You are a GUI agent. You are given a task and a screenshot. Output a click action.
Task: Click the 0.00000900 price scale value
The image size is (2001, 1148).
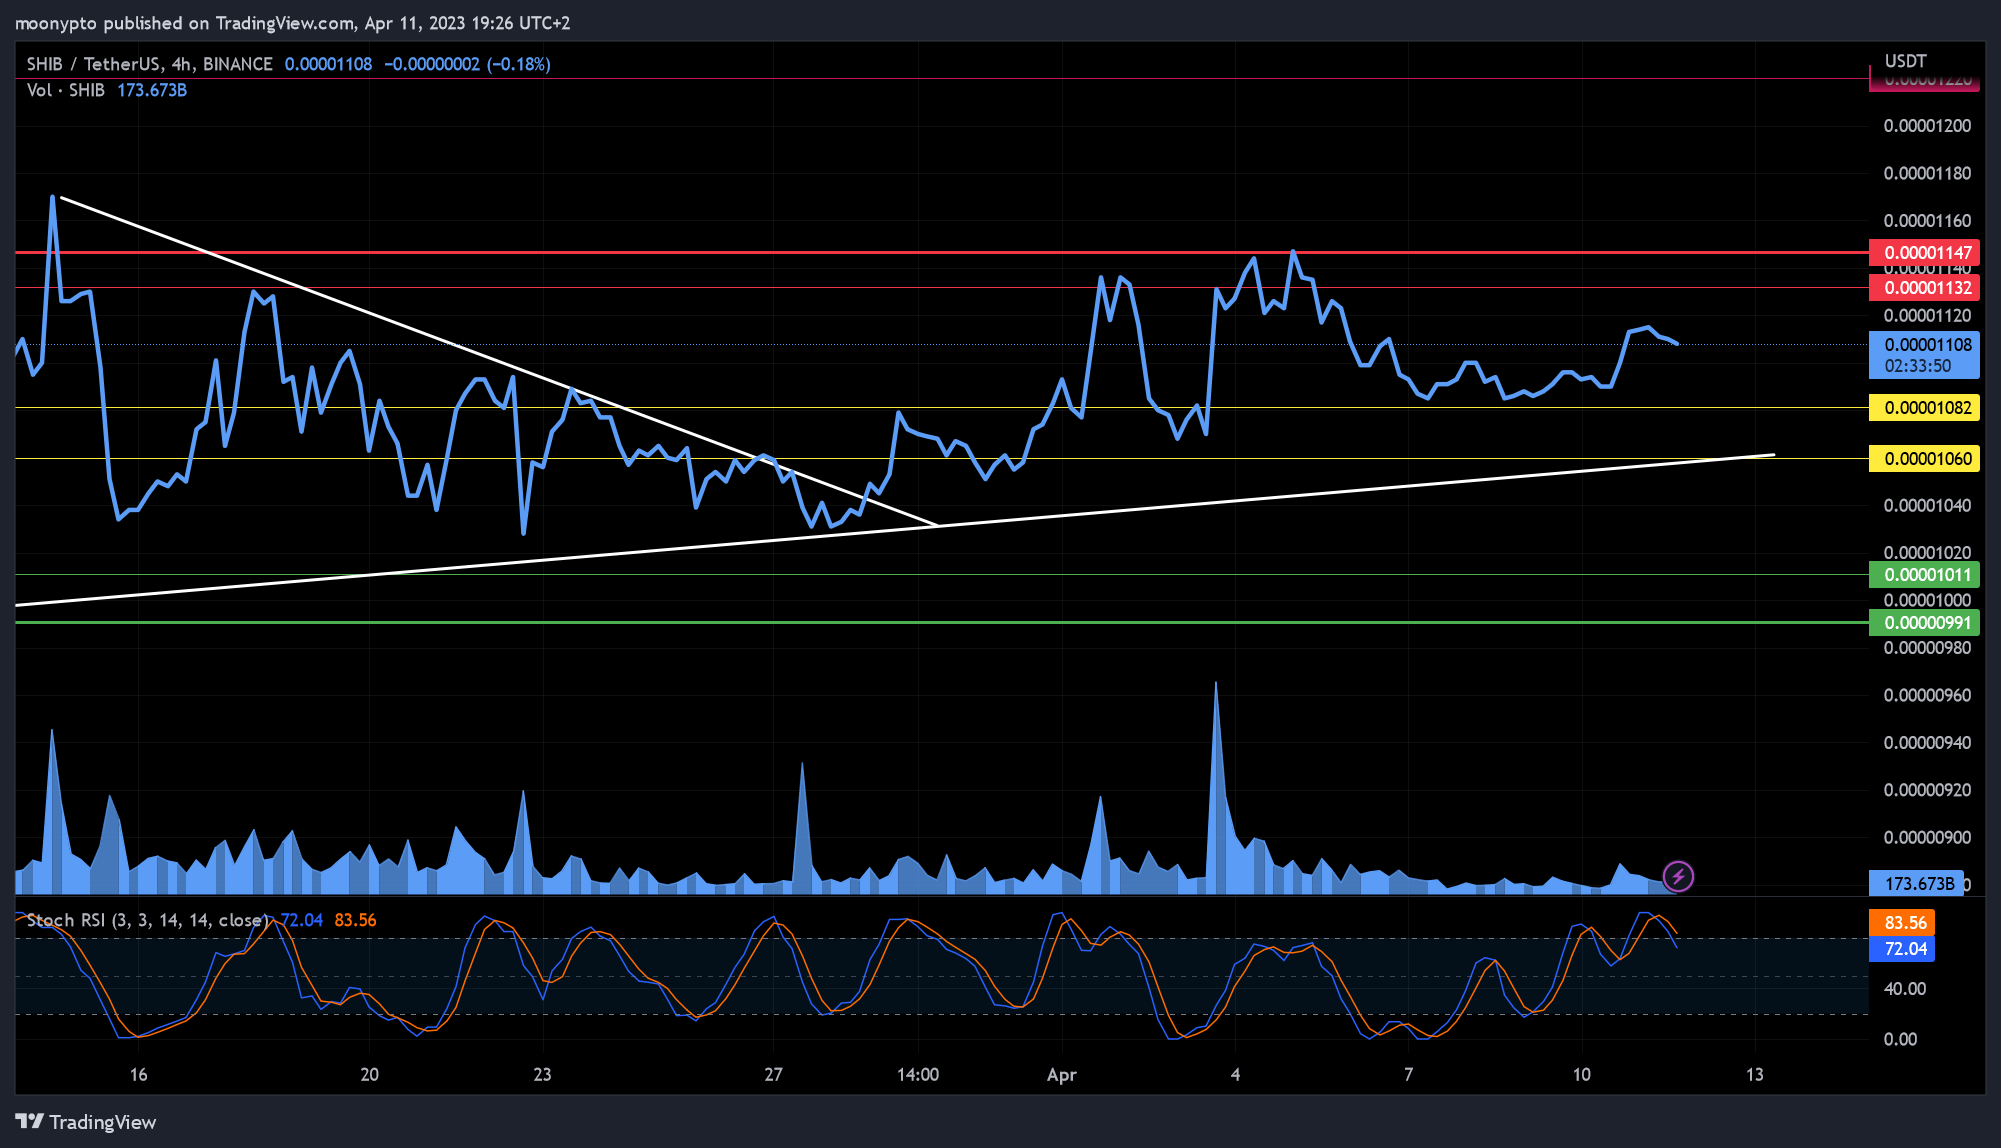pos(1927,838)
